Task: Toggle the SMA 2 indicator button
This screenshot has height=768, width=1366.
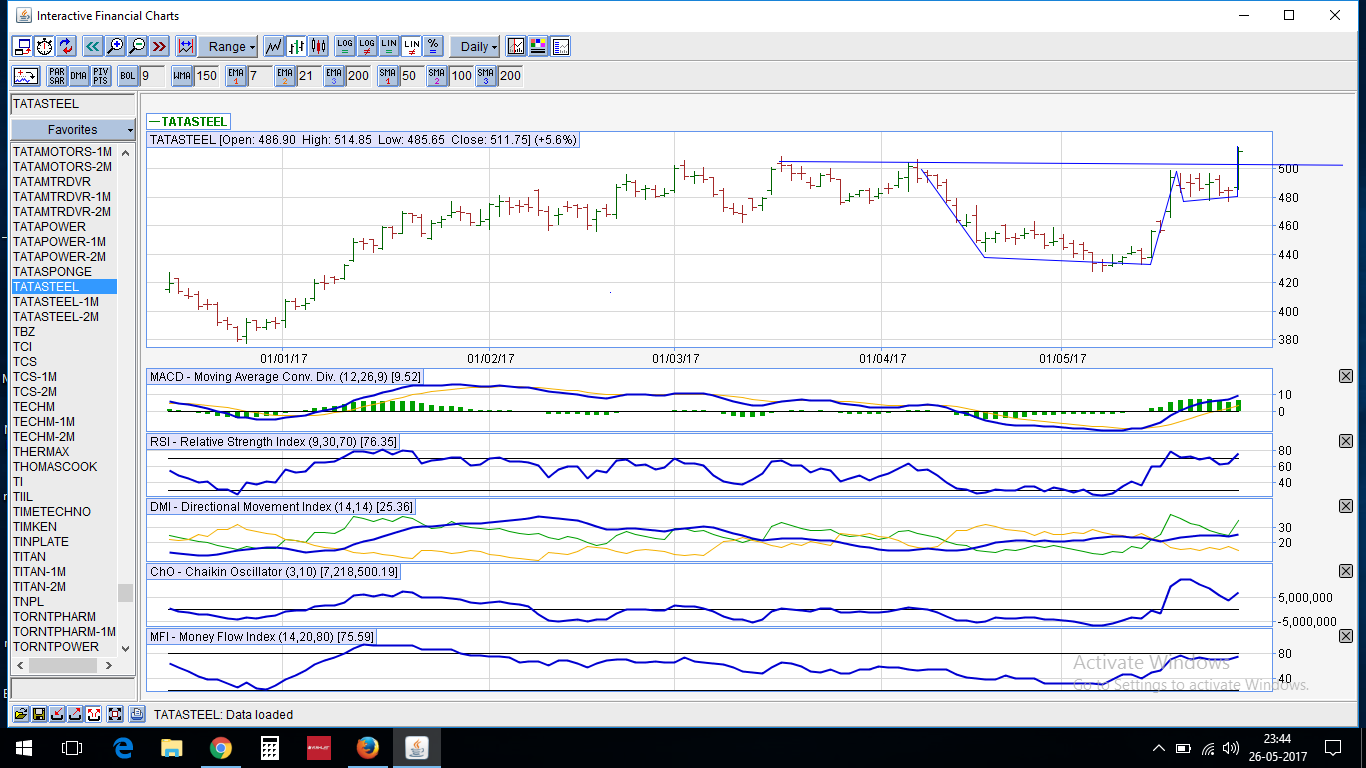Action: pyautogui.click(x=437, y=76)
